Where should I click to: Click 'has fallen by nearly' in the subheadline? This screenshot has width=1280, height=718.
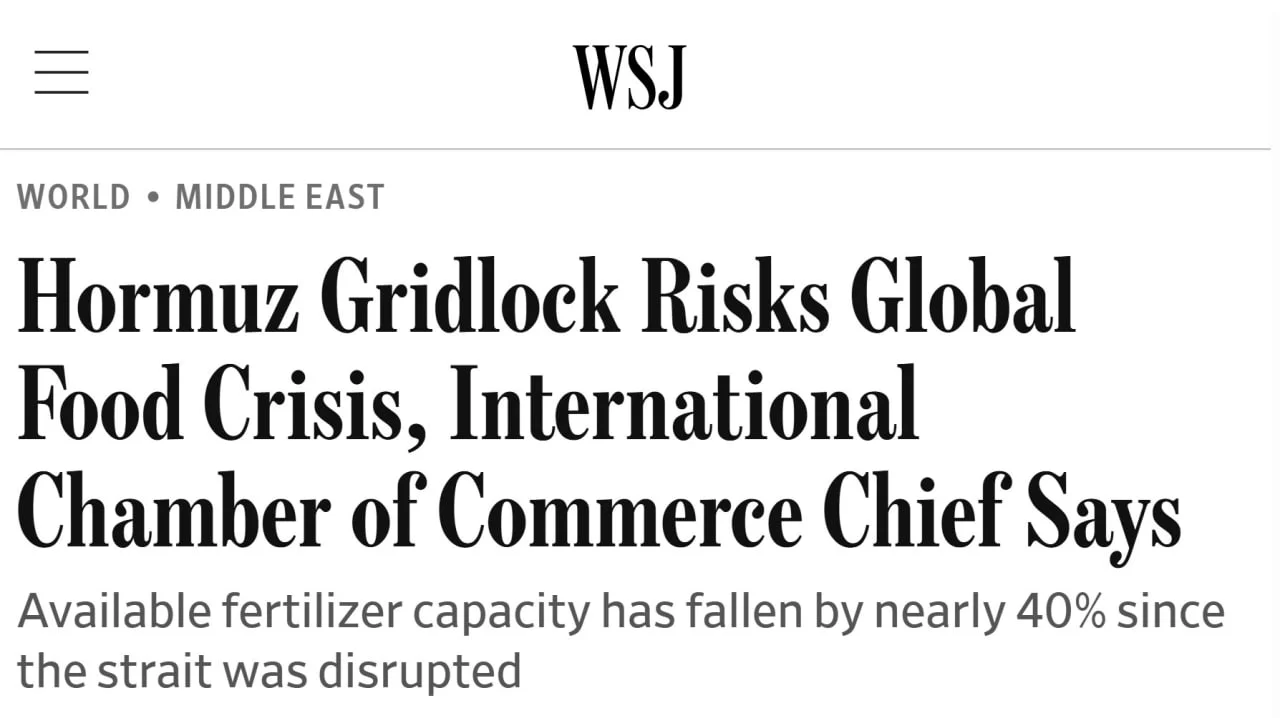coord(803,612)
